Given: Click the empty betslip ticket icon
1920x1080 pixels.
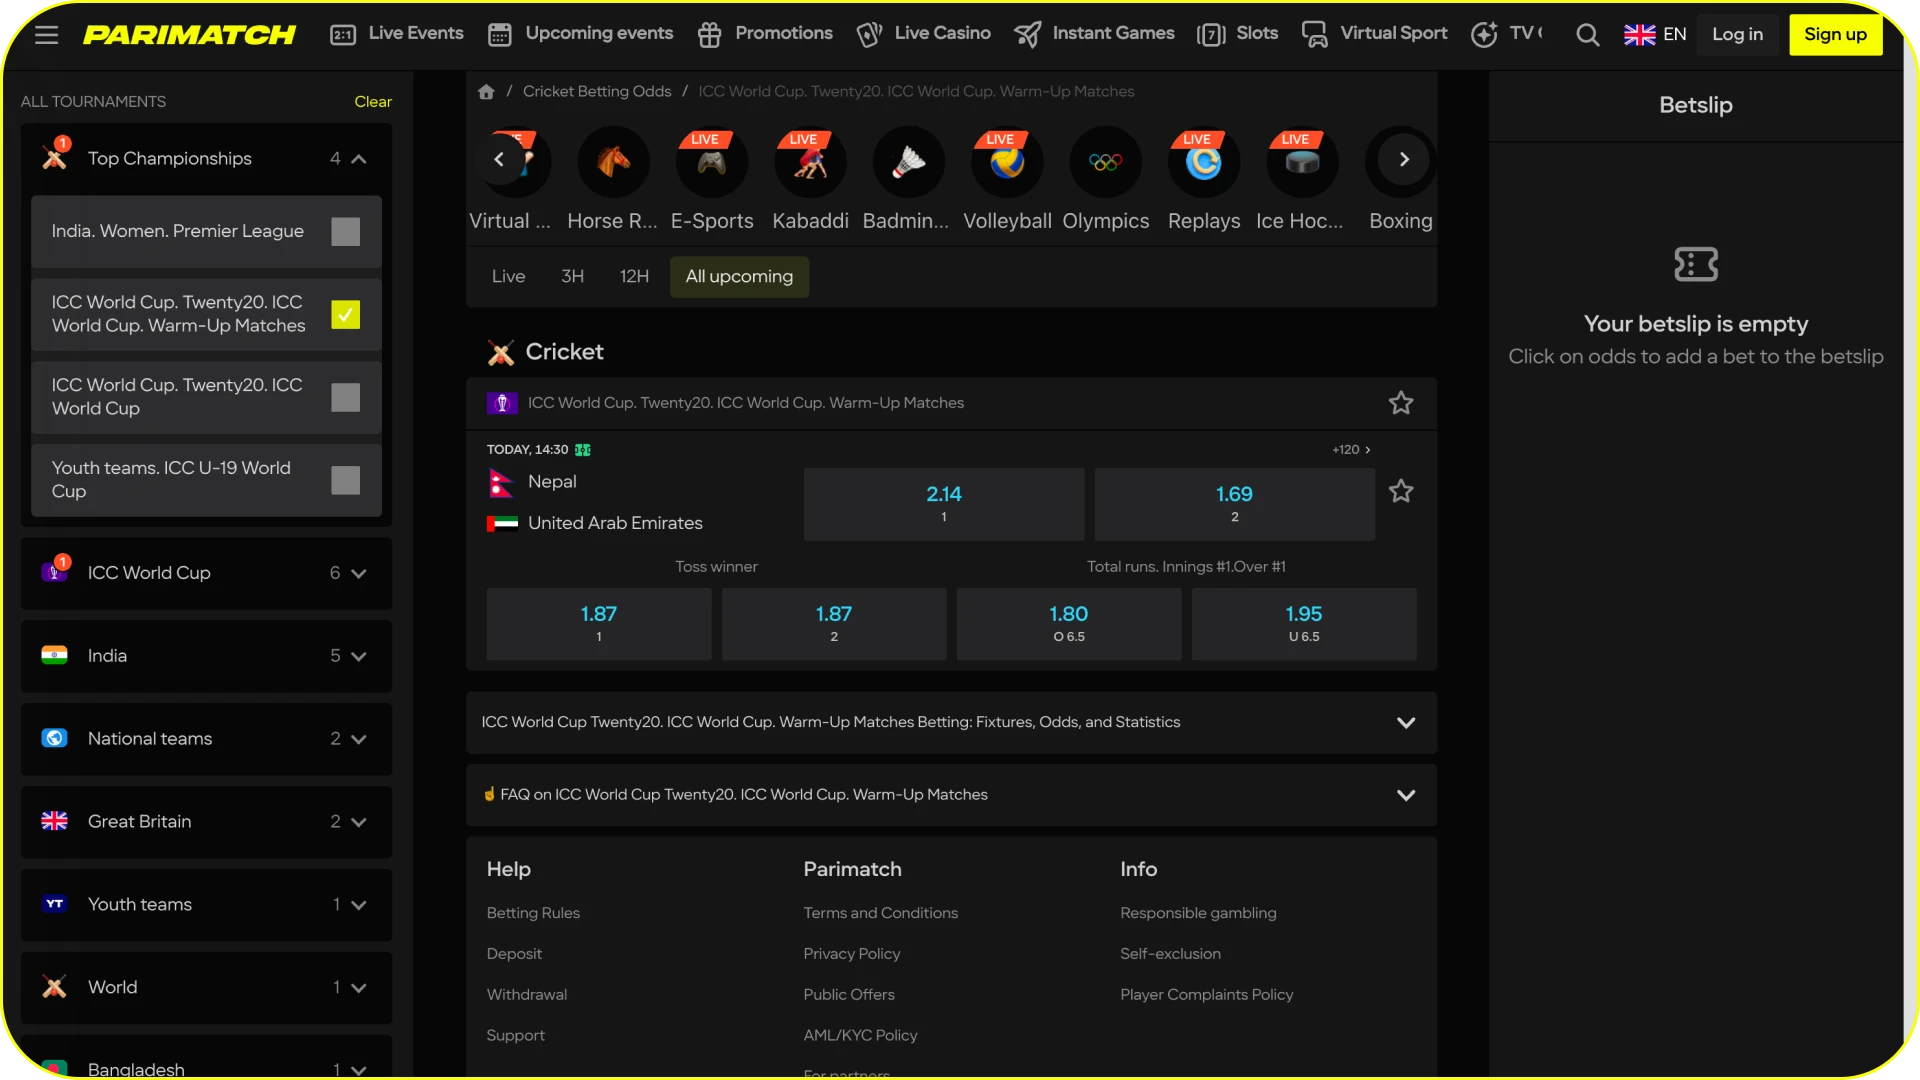Looking at the screenshot, I should (1696, 265).
